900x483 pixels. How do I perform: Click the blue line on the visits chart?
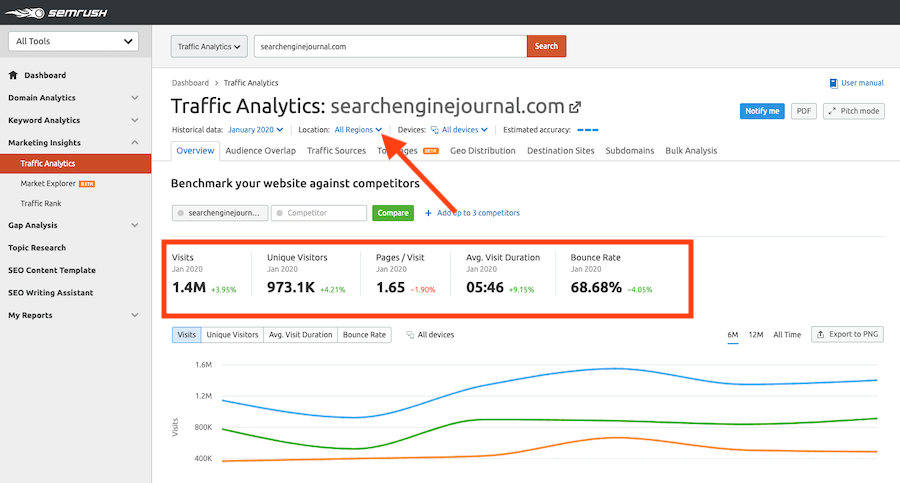549,375
